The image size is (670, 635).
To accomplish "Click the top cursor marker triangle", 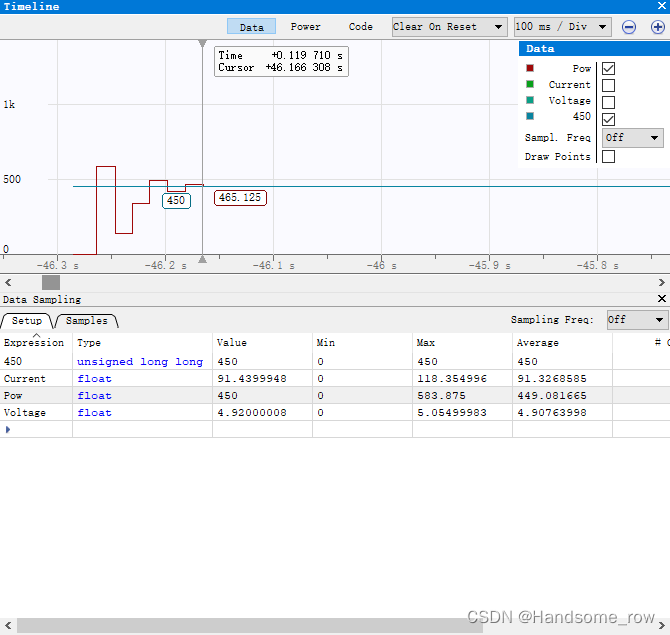I will [203, 43].
